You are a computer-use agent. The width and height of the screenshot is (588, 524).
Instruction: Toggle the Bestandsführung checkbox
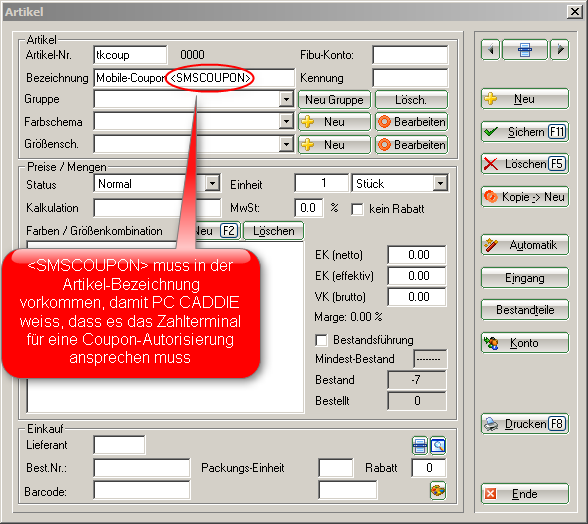(x=321, y=340)
